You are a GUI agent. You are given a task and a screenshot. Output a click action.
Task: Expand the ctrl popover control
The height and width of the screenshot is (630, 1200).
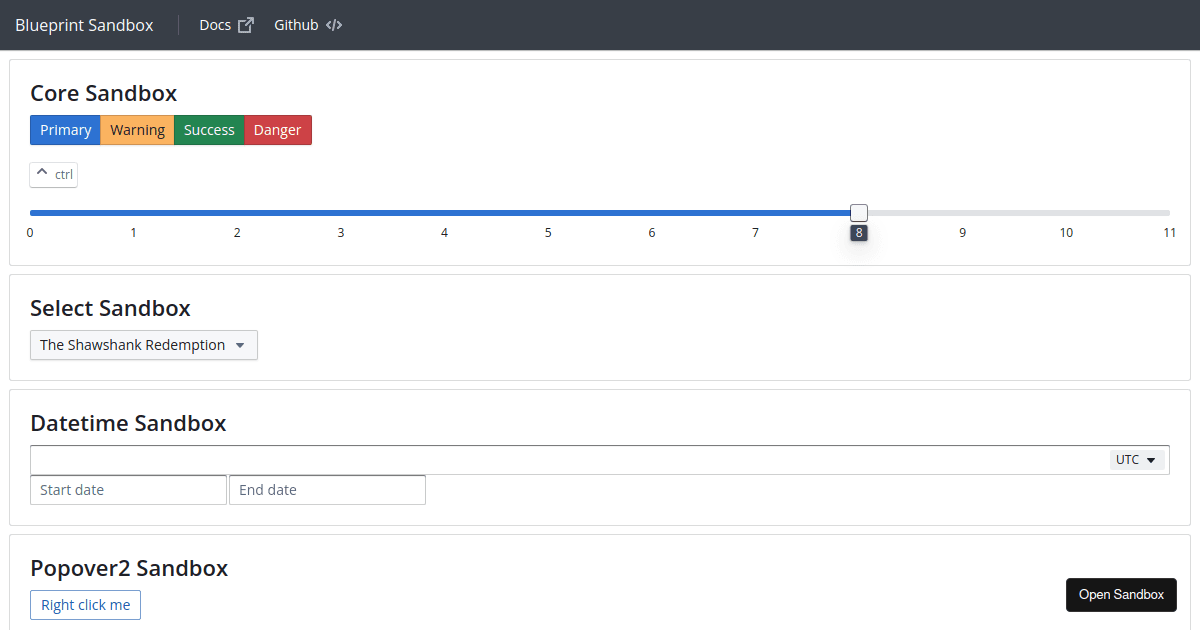[53, 173]
